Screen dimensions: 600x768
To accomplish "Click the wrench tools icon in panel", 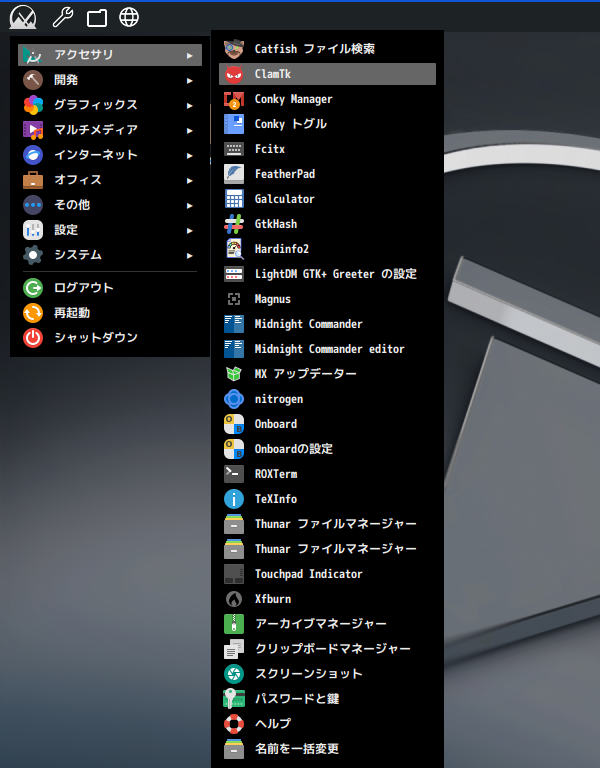I will click(x=63, y=17).
